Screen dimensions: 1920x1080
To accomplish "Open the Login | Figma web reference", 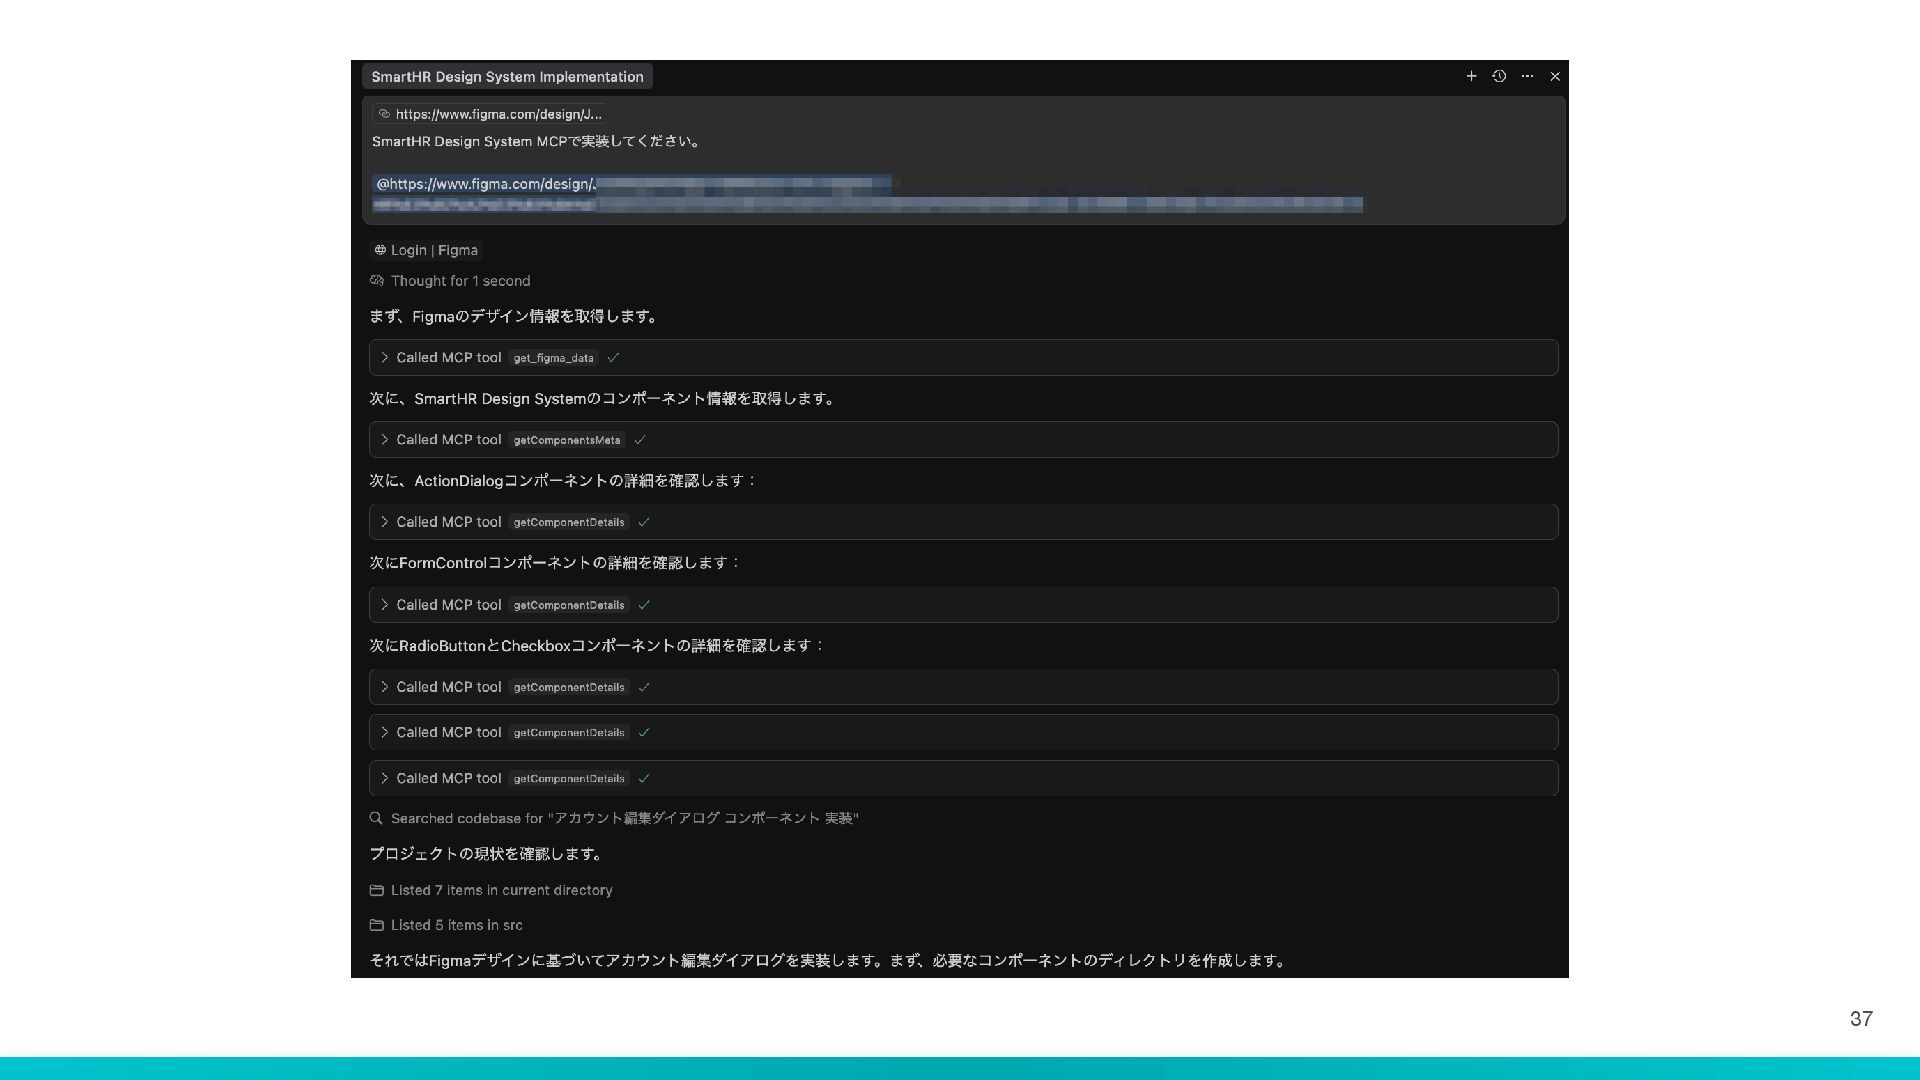I will click(426, 250).
